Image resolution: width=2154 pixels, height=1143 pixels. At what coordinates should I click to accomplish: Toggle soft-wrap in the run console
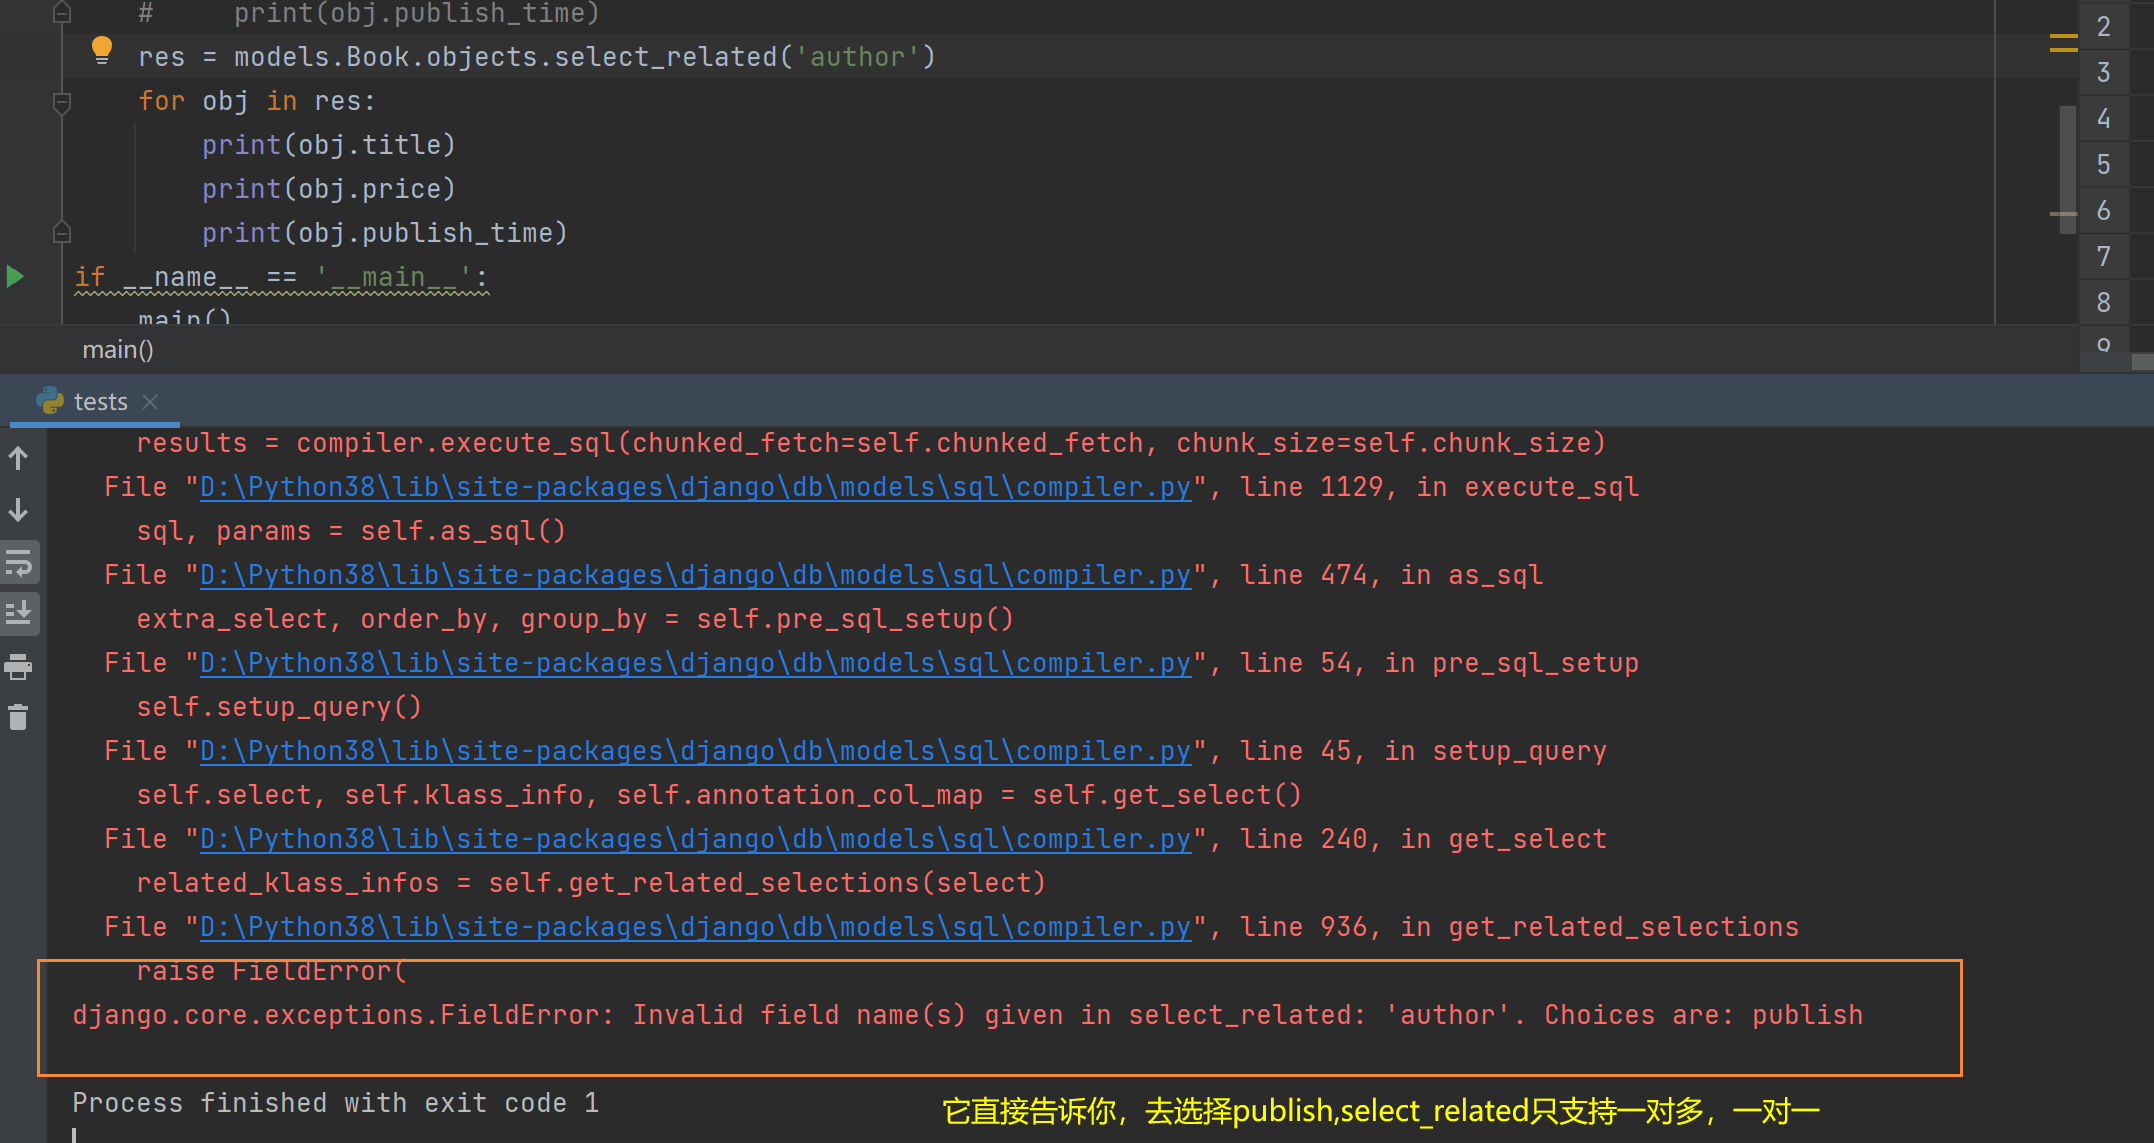coord(19,564)
